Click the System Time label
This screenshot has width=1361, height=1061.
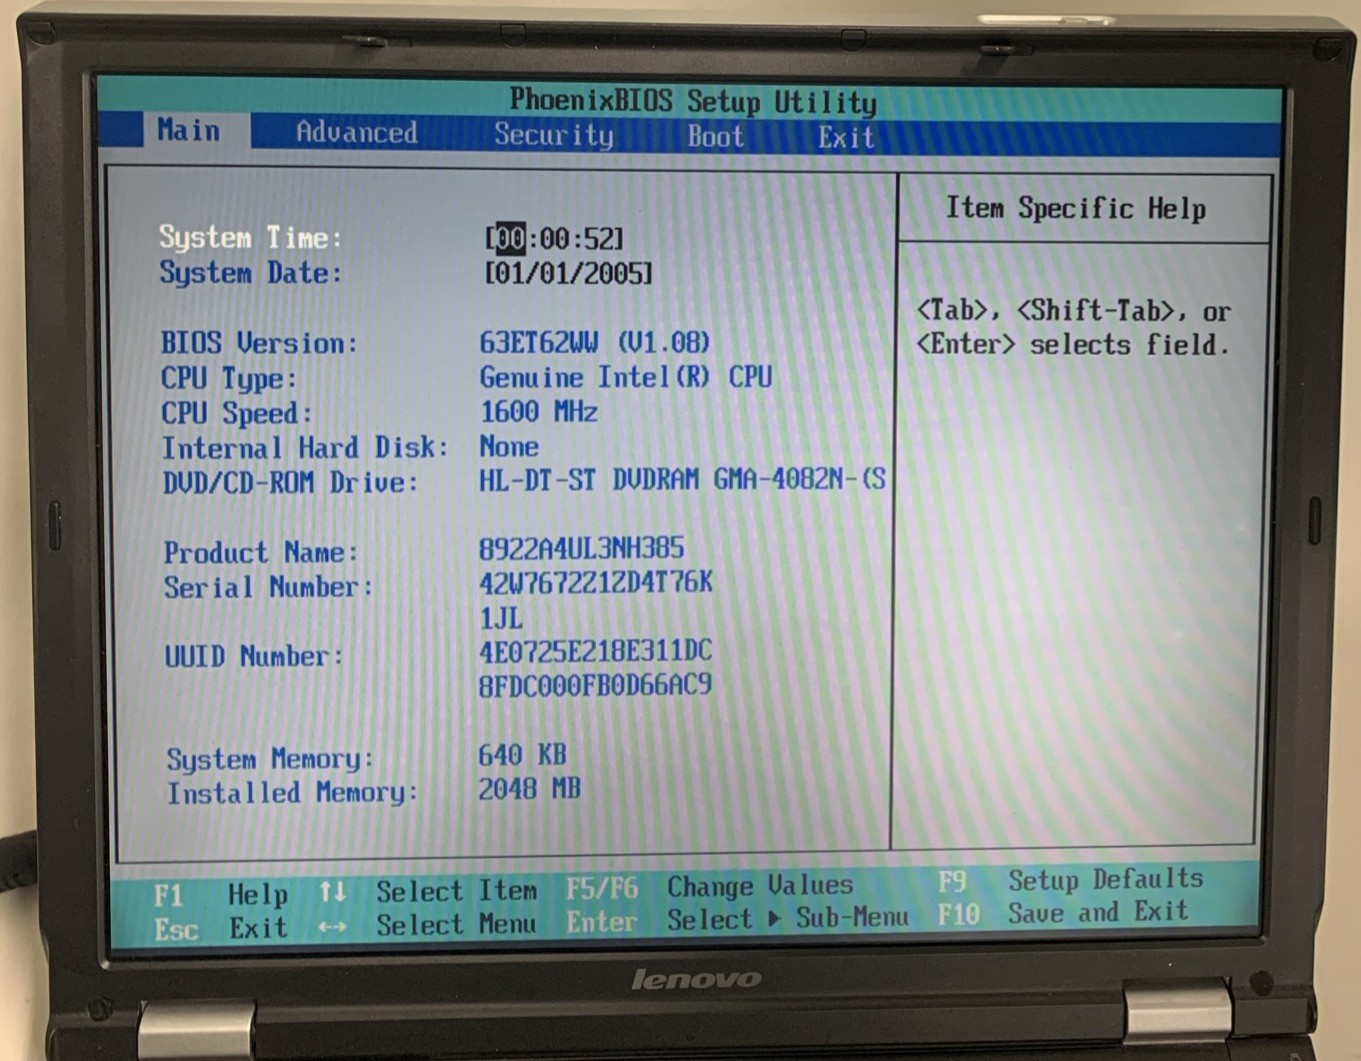click(x=250, y=237)
